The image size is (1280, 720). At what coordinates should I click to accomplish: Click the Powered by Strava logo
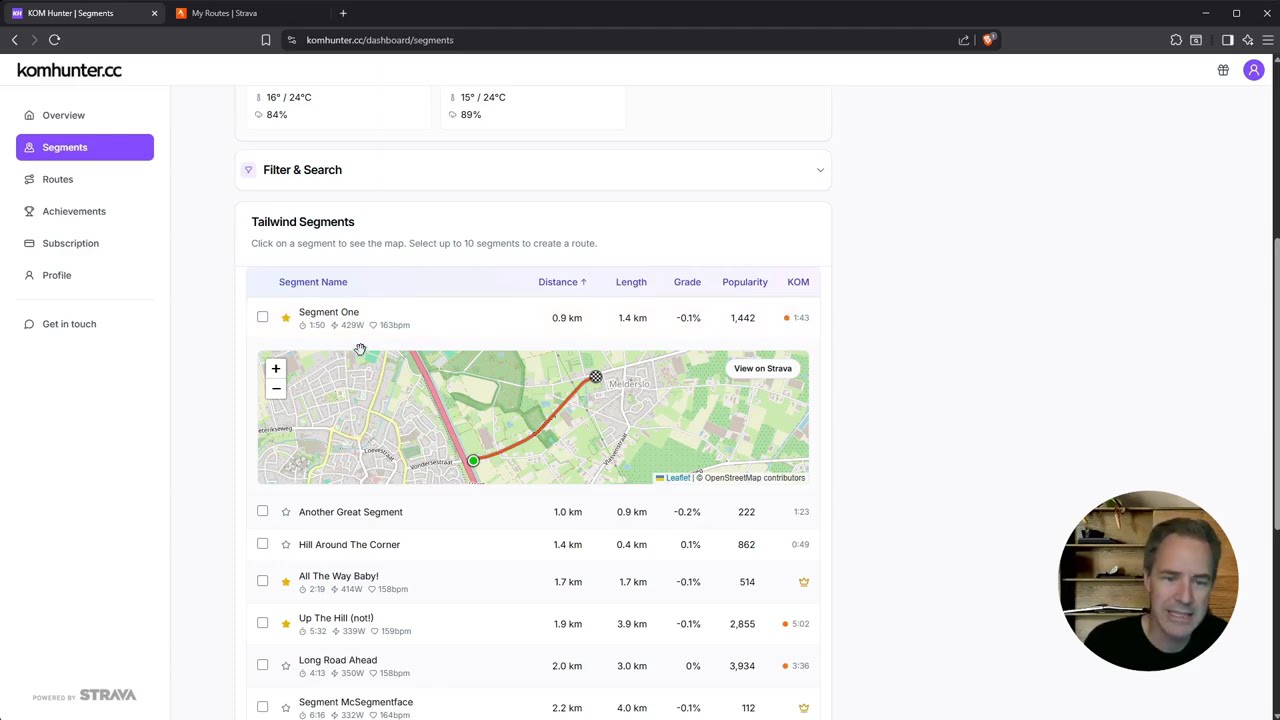coord(84,695)
